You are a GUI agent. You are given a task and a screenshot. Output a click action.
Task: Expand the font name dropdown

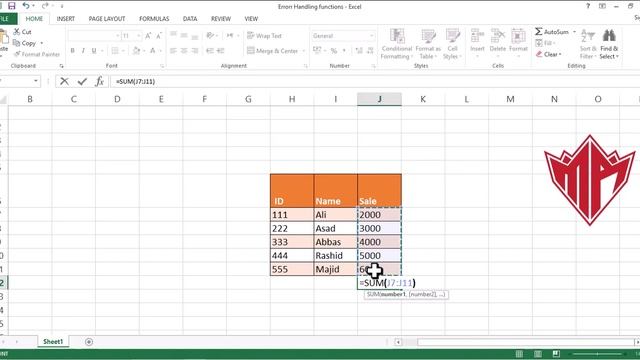118,36
